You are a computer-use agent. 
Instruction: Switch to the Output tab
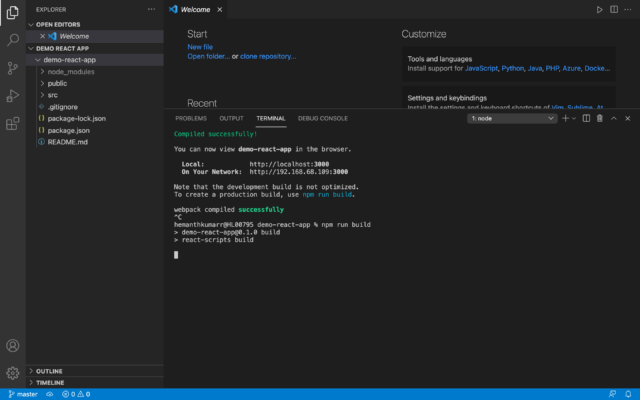231,118
